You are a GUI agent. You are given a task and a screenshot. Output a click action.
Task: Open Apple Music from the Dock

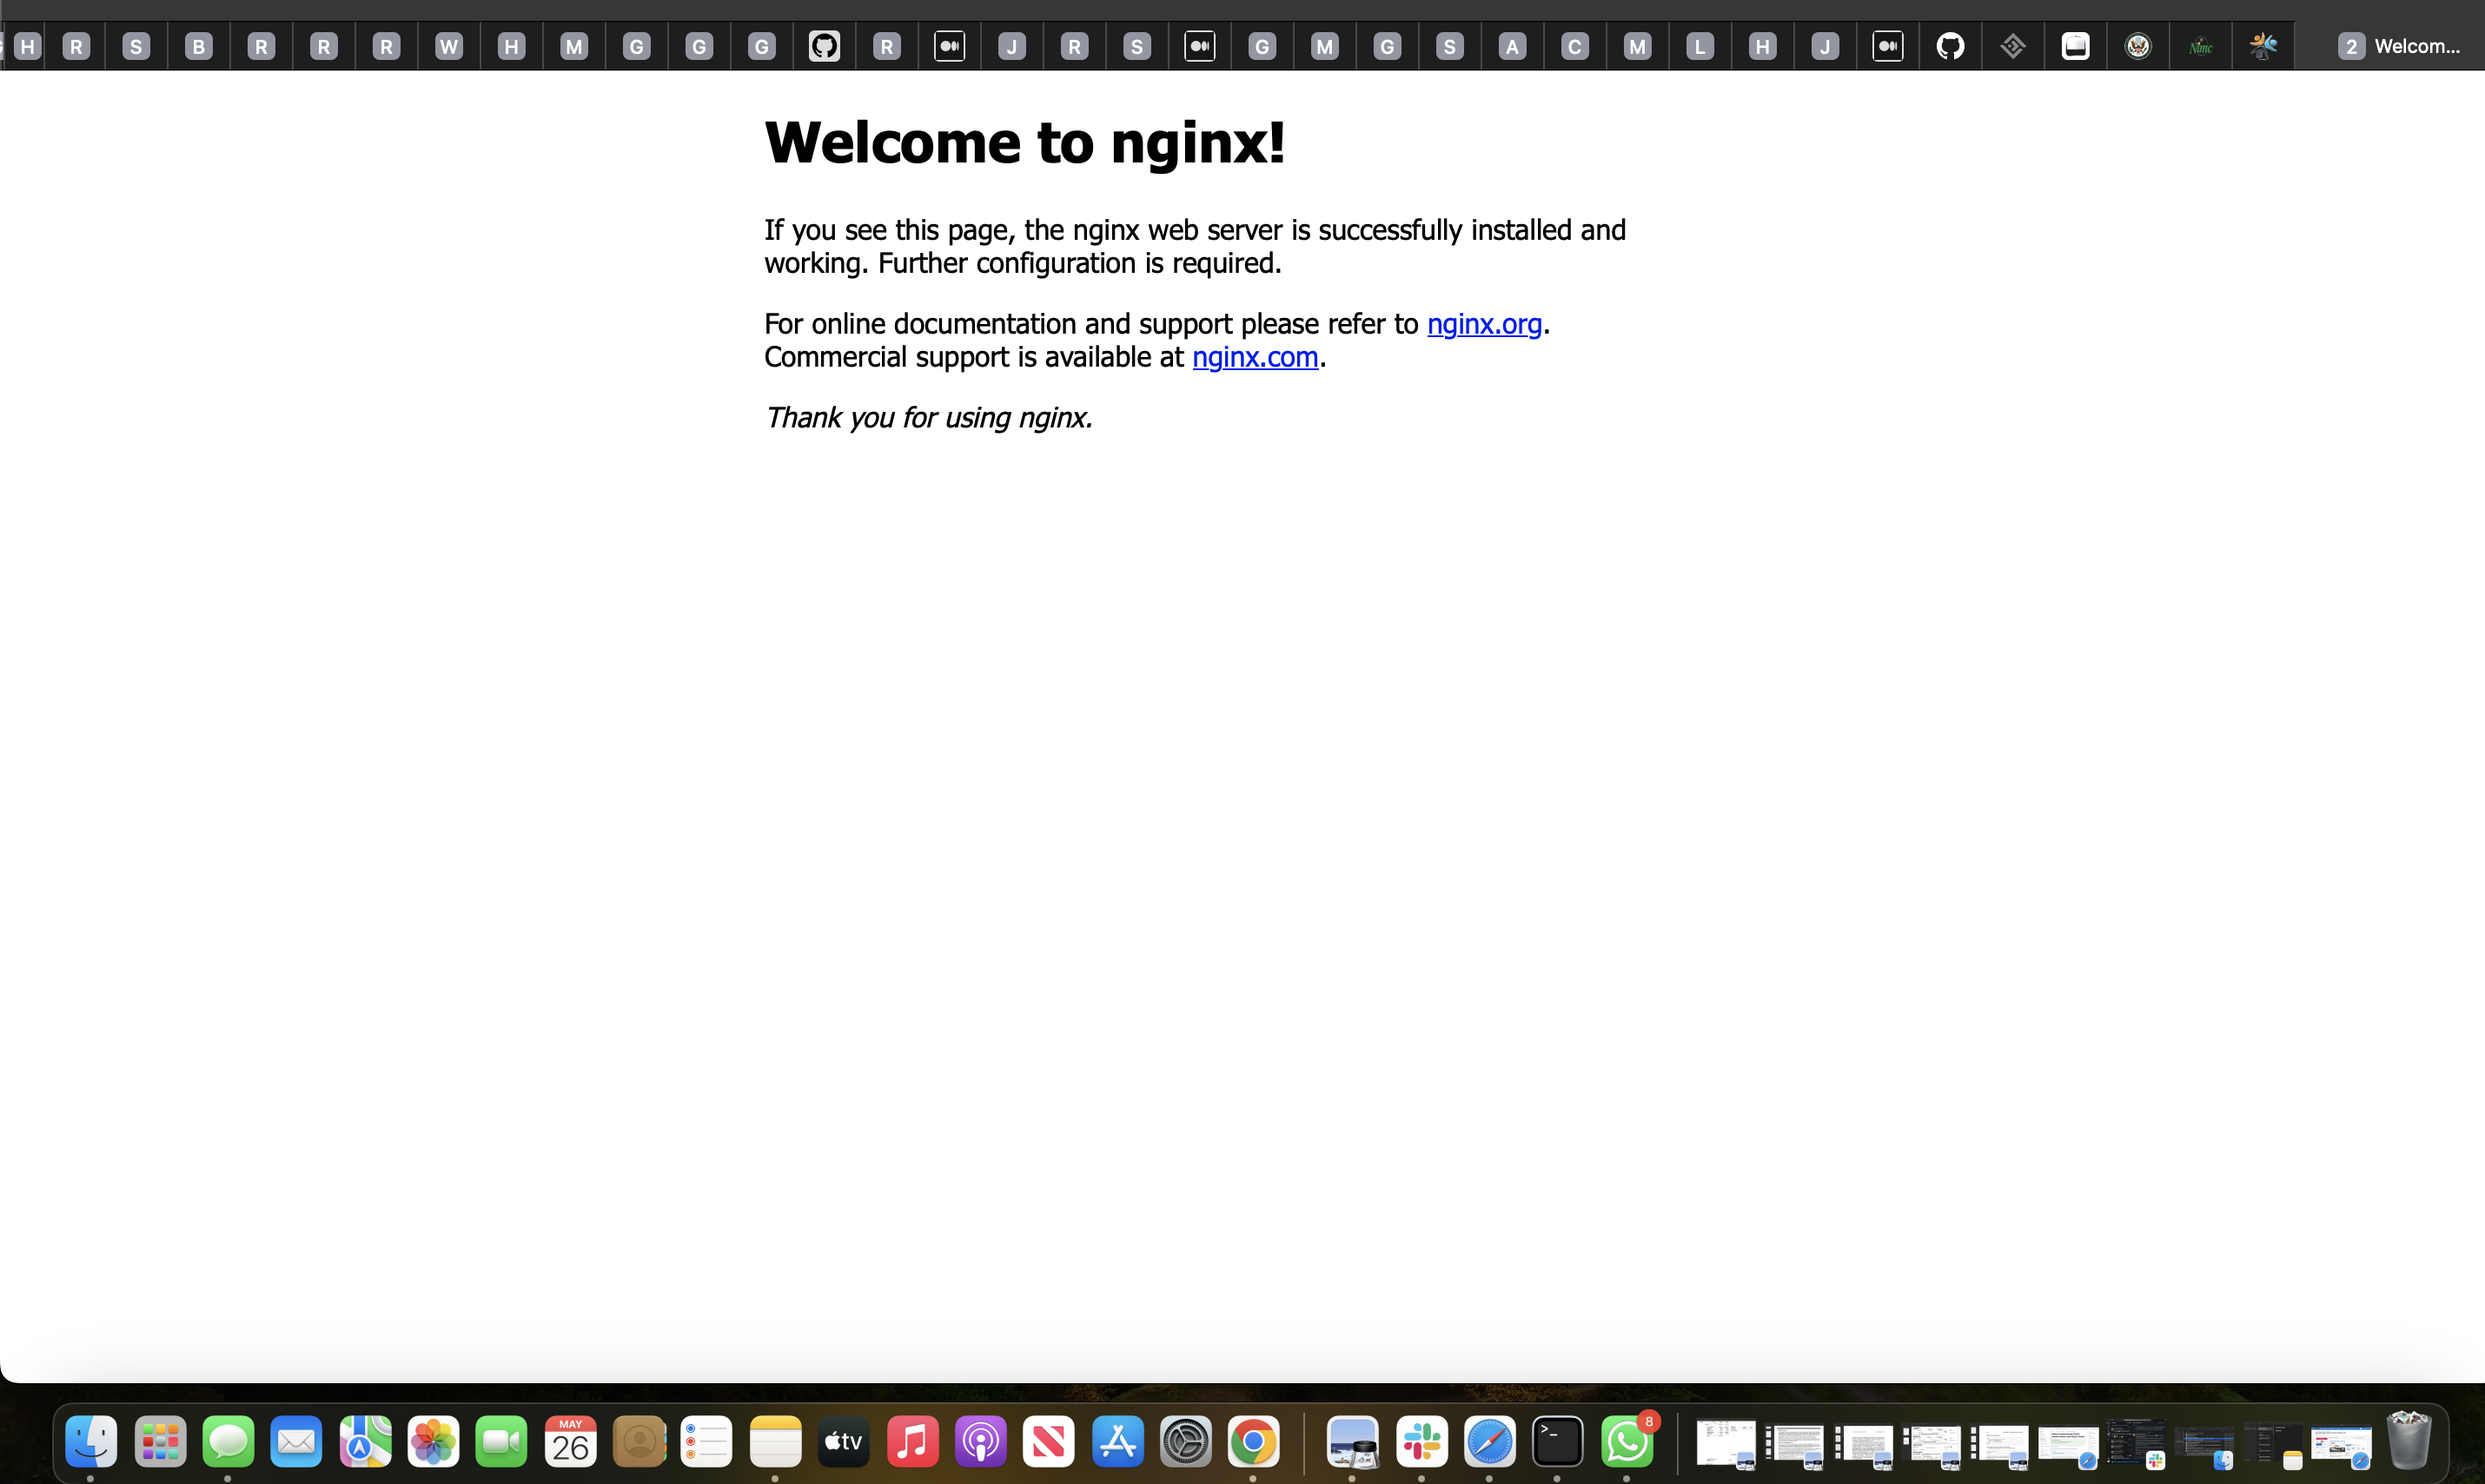tap(912, 1441)
